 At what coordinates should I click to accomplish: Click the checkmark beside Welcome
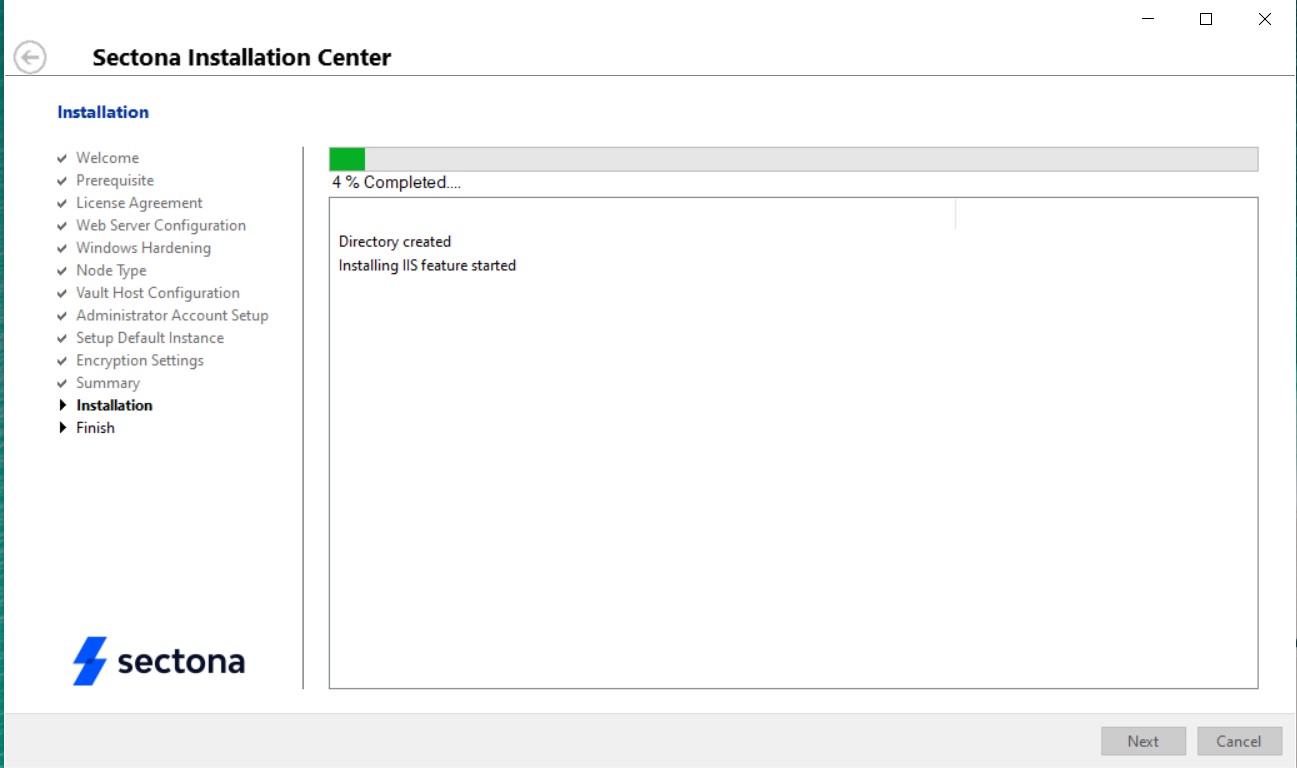pos(62,158)
